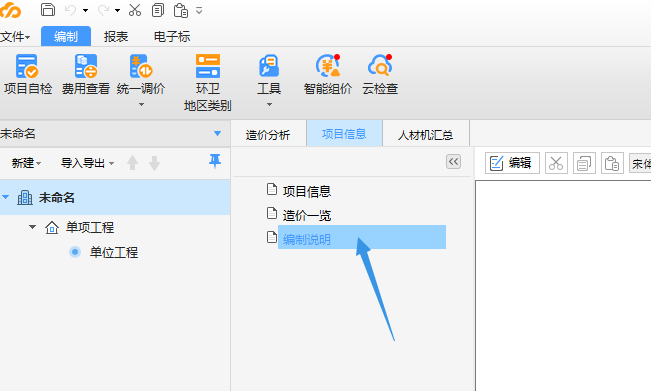This screenshot has width=651, height=391.
Task: Click the copy icon in title bar
Action: point(158,10)
